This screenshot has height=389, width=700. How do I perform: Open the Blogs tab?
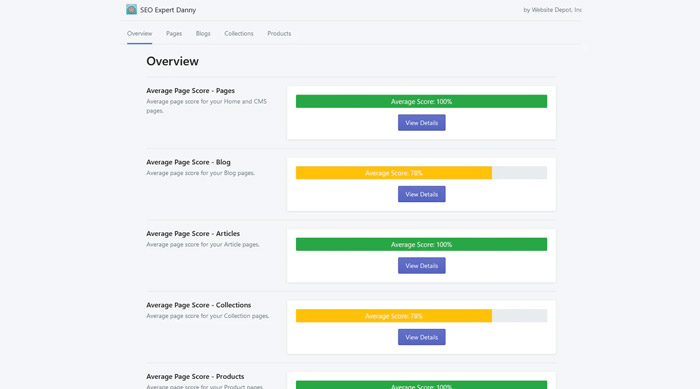point(203,33)
